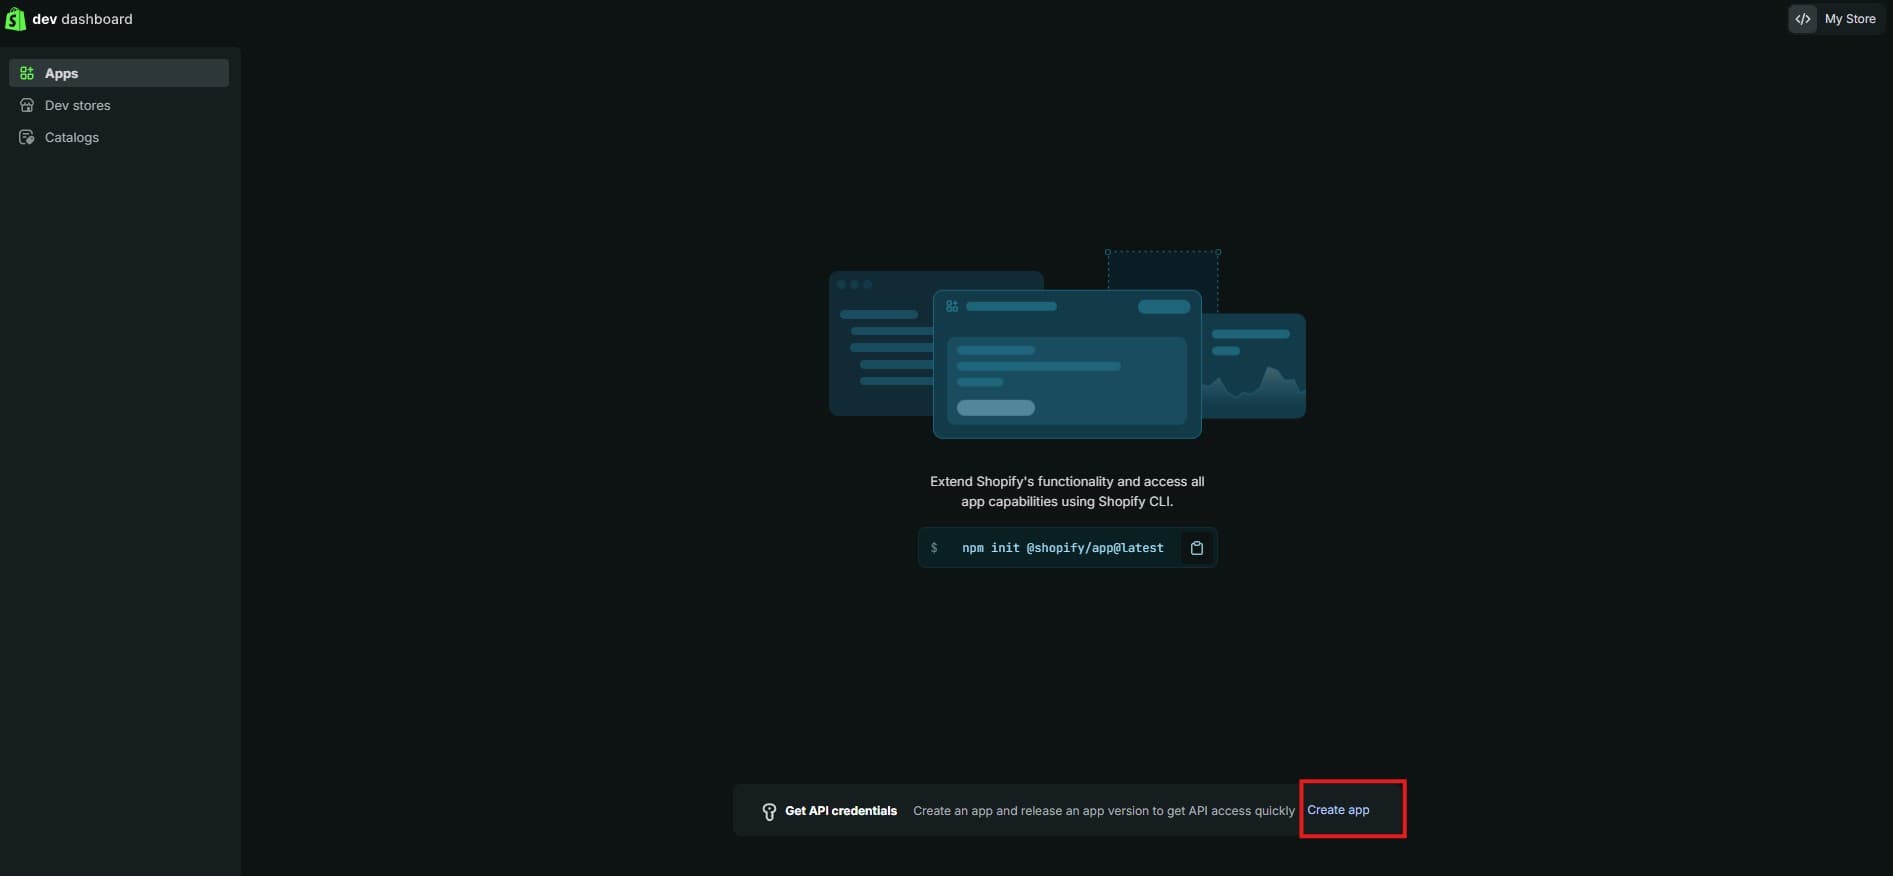Click the Catalogs icon
Screen dimensions: 1893x876
click(x=27, y=137)
